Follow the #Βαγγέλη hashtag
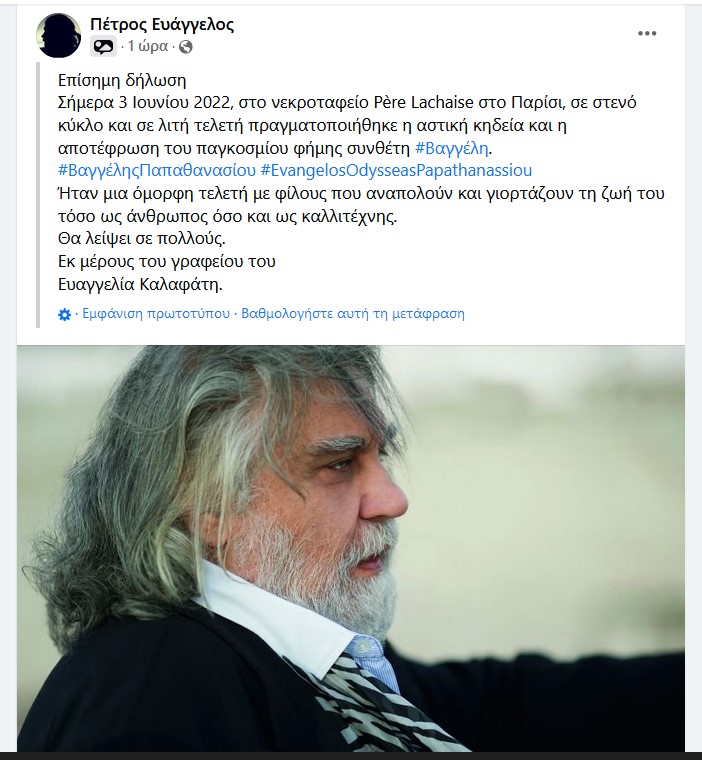Screen dimensions: 702x760 coord(452,148)
